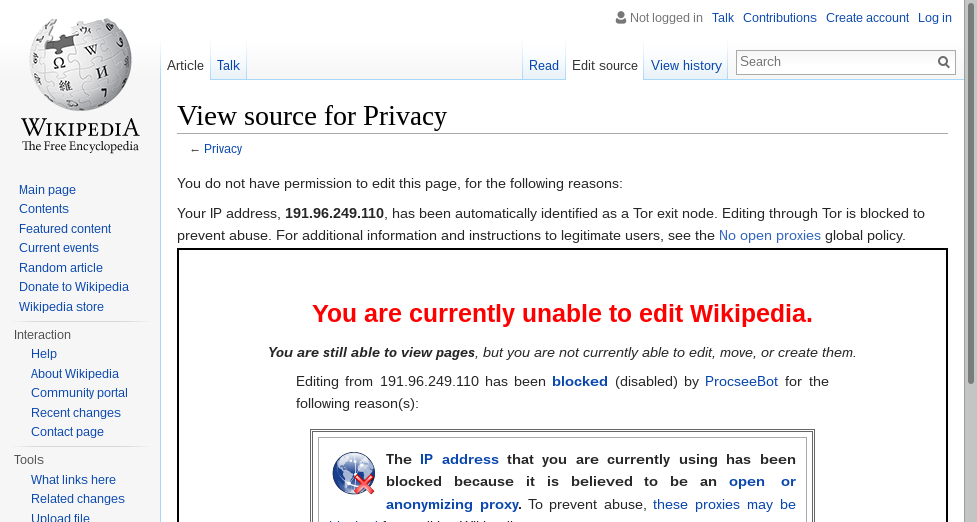Viewport: 977px width, 522px height.
Task: Click the Privacy back link
Action: [x=223, y=149]
